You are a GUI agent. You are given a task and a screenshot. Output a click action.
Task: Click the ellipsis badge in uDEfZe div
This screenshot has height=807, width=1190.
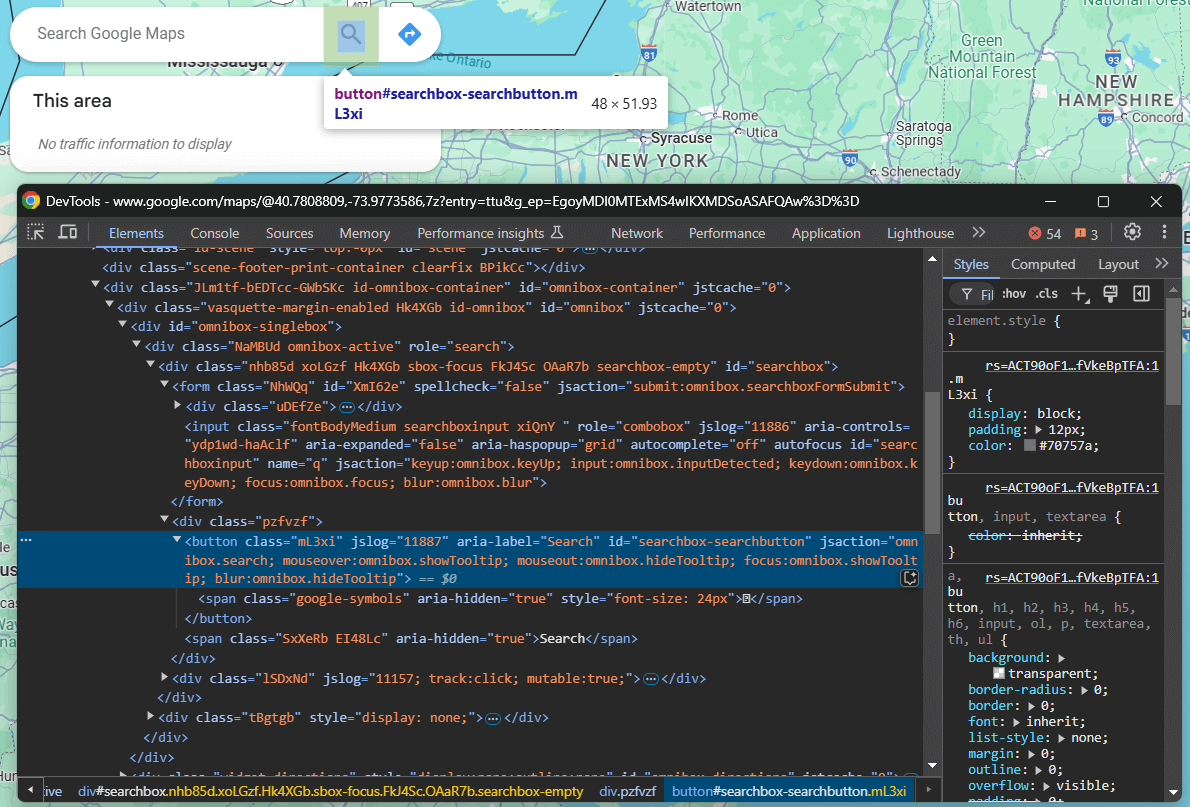pyautogui.click(x=348, y=407)
